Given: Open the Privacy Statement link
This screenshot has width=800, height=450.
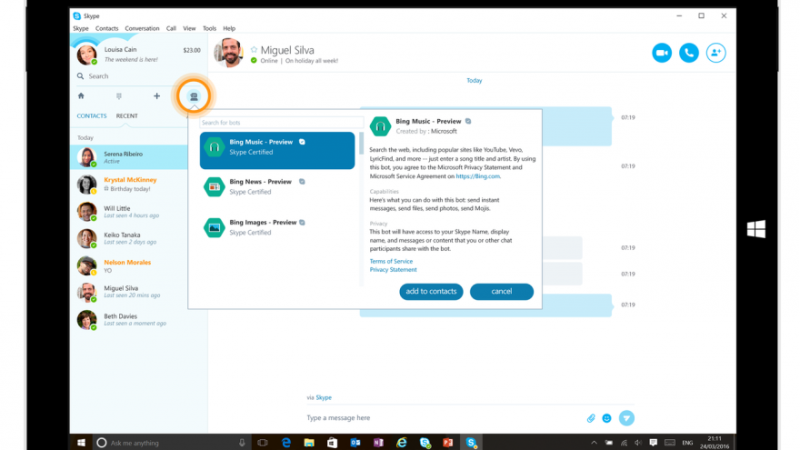Looking at the screenshot, I should pyautogui.click(x=393, y=270).
